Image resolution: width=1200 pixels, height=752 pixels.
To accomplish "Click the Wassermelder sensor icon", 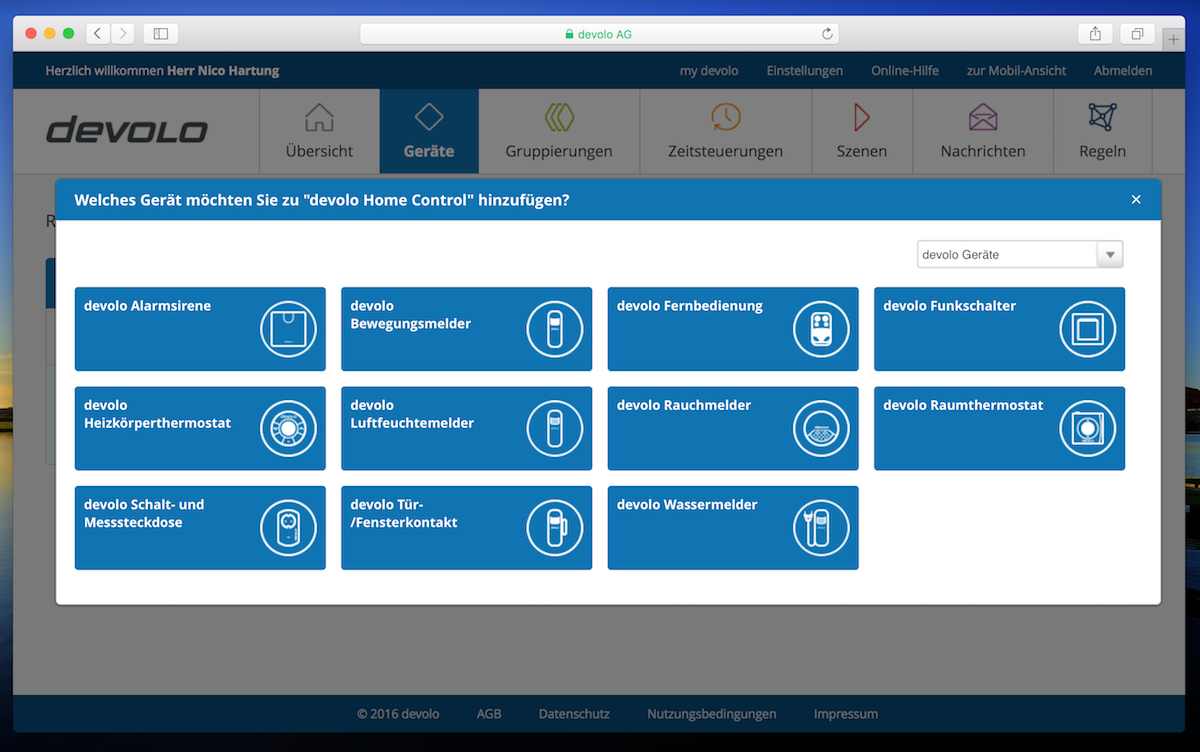I will [x=822, y=528].
